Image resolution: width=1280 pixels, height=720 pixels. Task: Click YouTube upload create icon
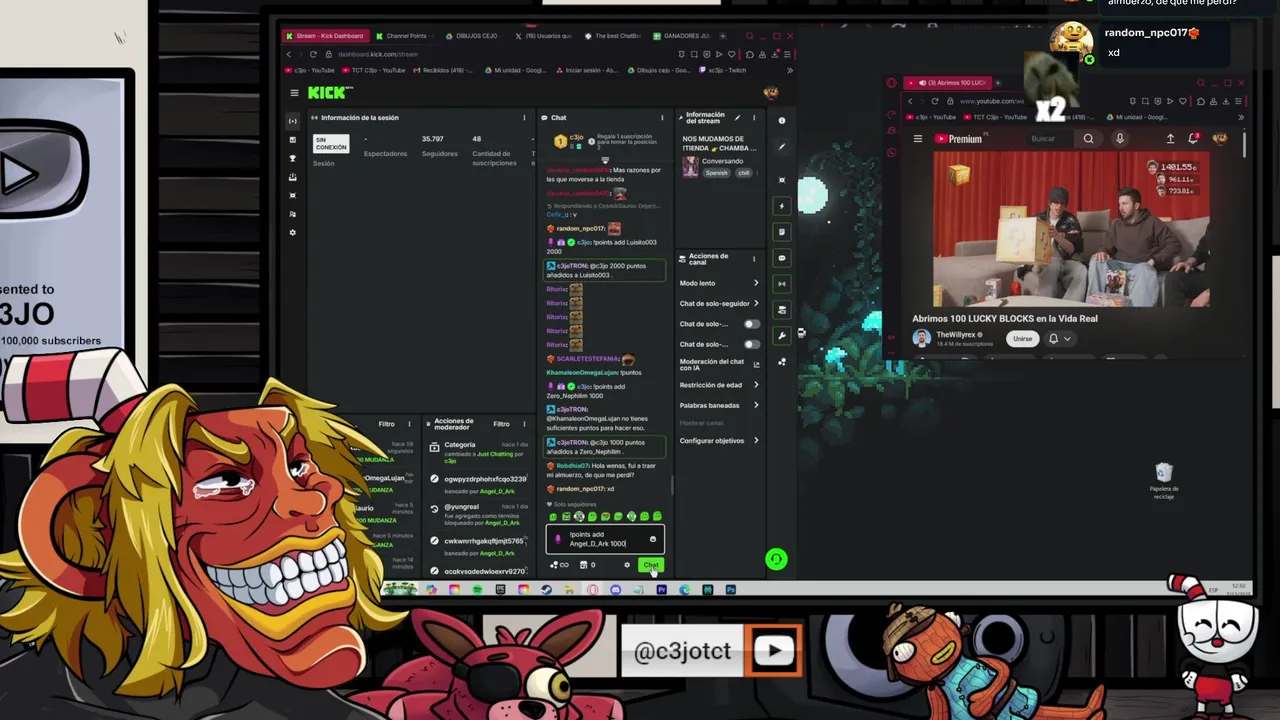click(x=1170, y=139)
